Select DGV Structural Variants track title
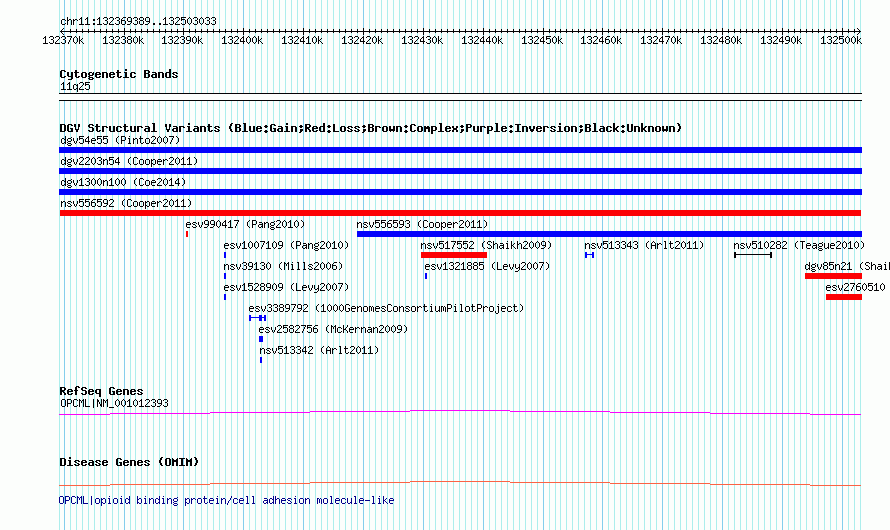Image resolution: width=890 pixels, height=530 pixels. point(370,128)
